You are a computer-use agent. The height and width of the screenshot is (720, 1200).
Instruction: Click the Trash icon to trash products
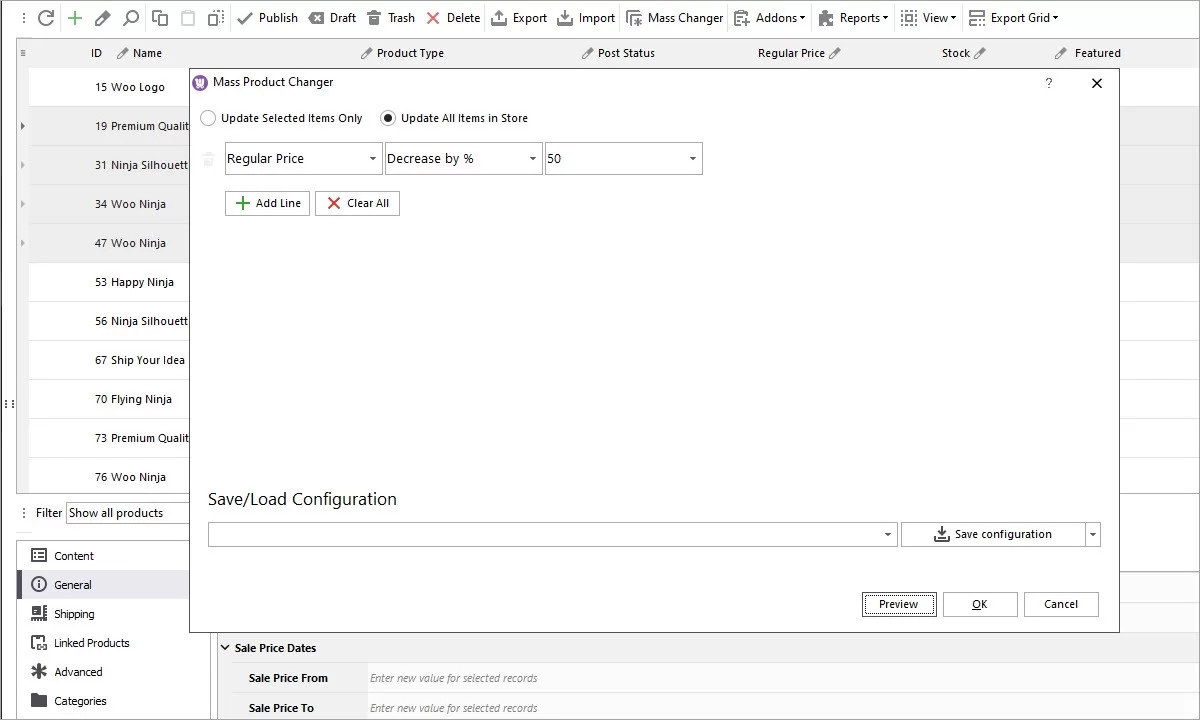(375, 17)
